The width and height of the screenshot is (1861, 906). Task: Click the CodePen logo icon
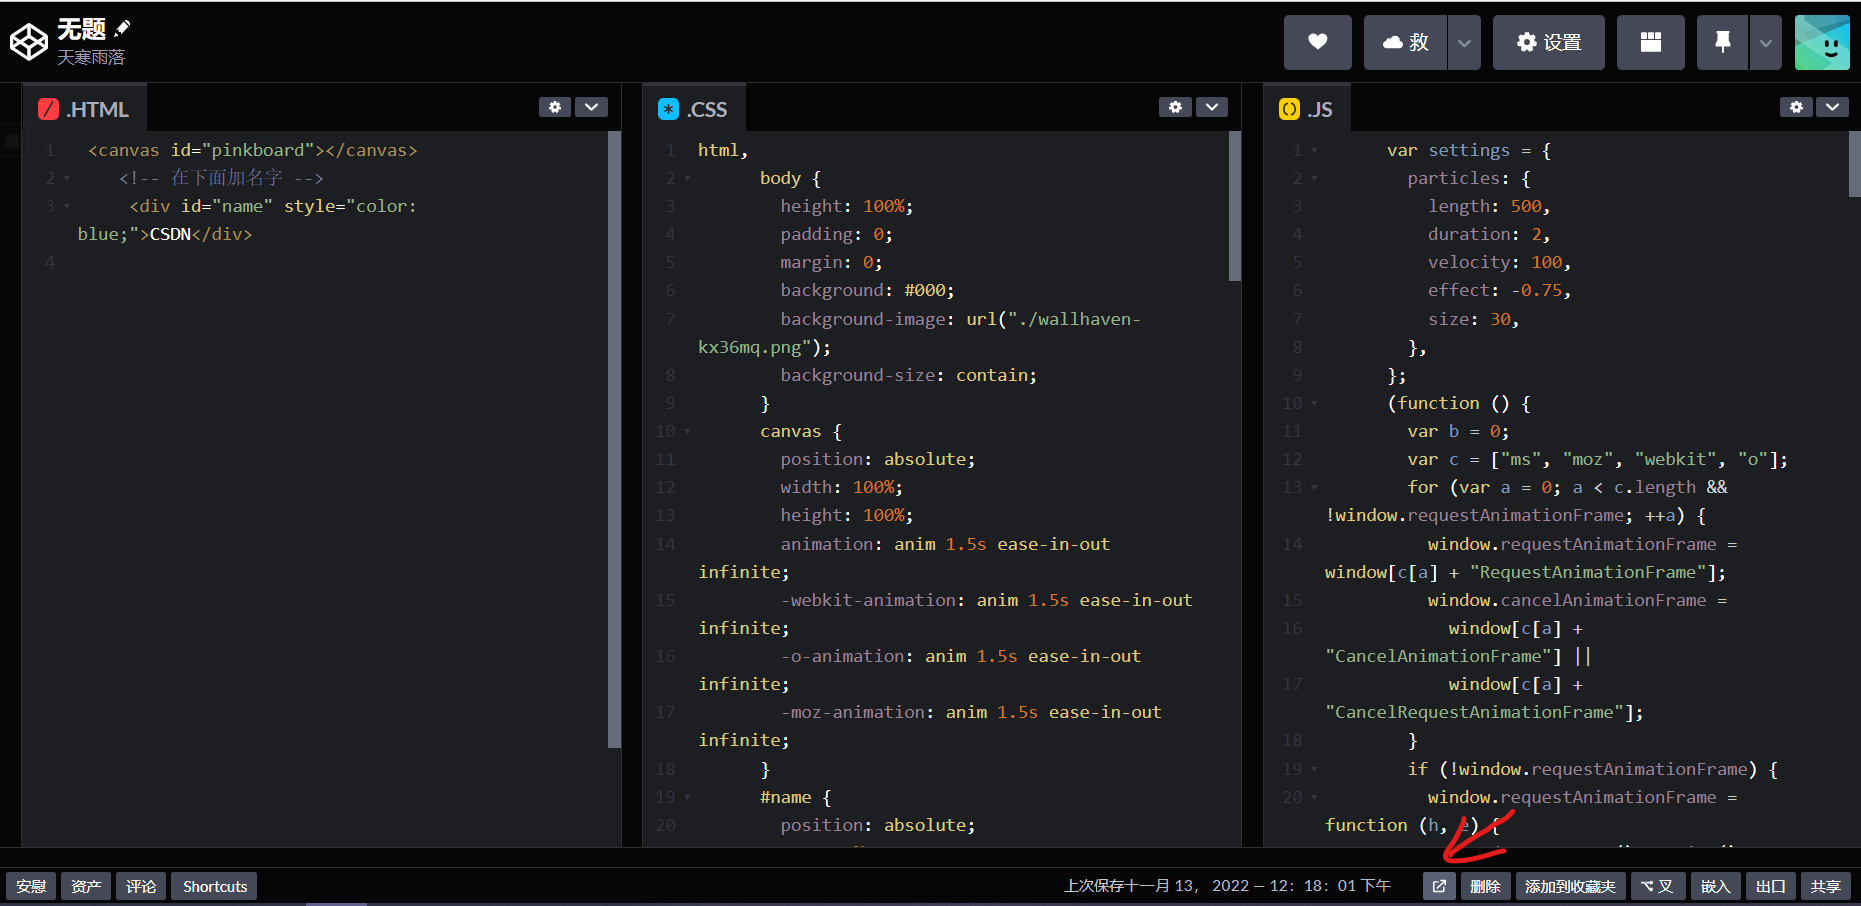coord(29,42)
